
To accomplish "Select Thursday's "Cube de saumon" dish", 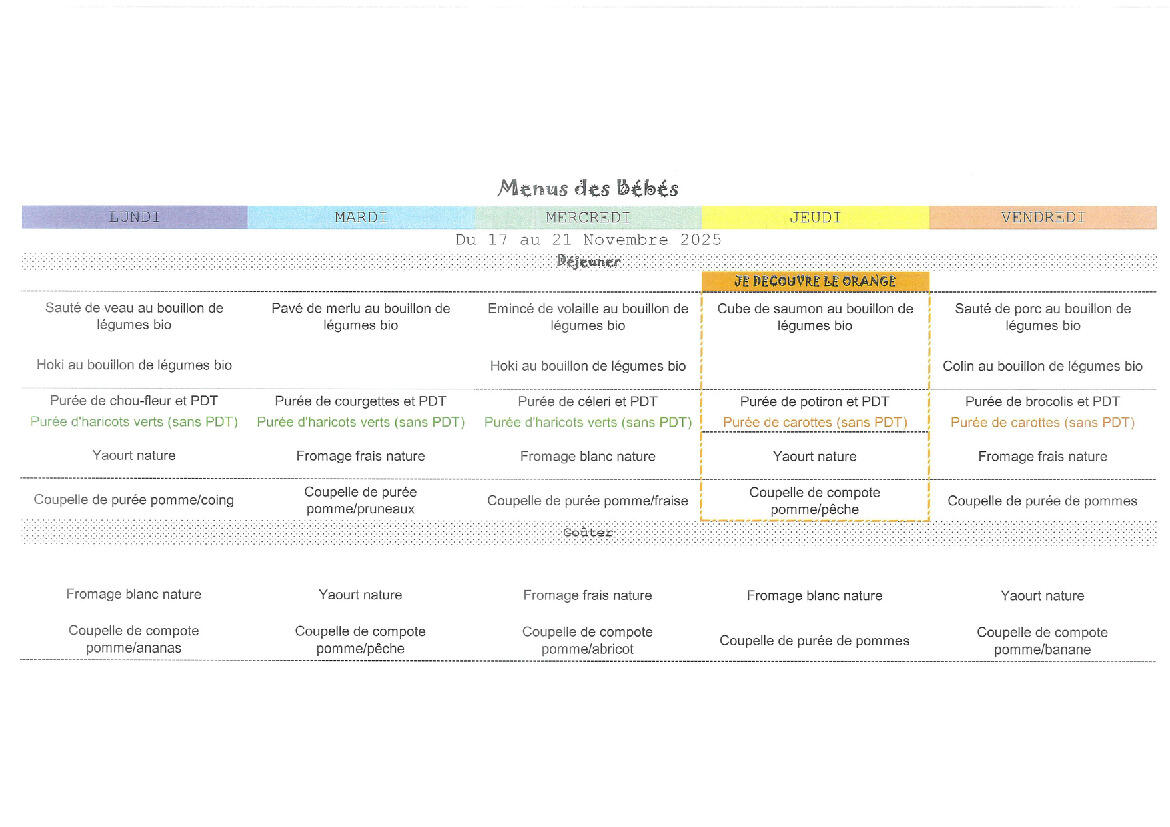I will click(x=815, y=316).
